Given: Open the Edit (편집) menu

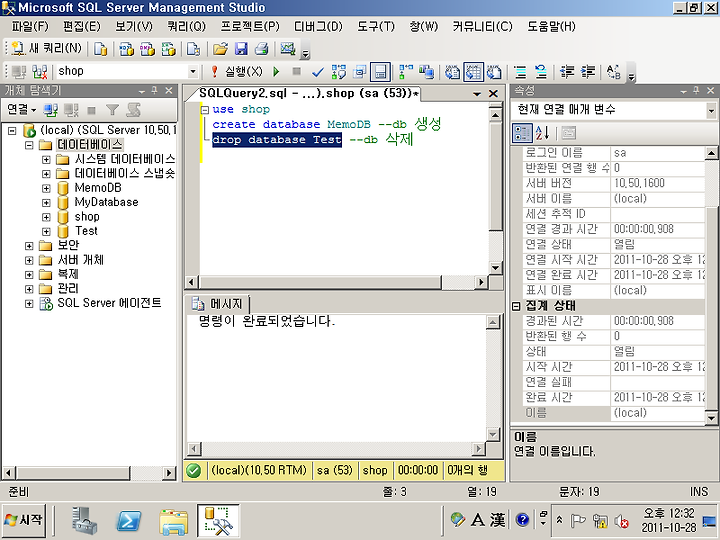Looking at the screenshot, I should tap(81, 26).
